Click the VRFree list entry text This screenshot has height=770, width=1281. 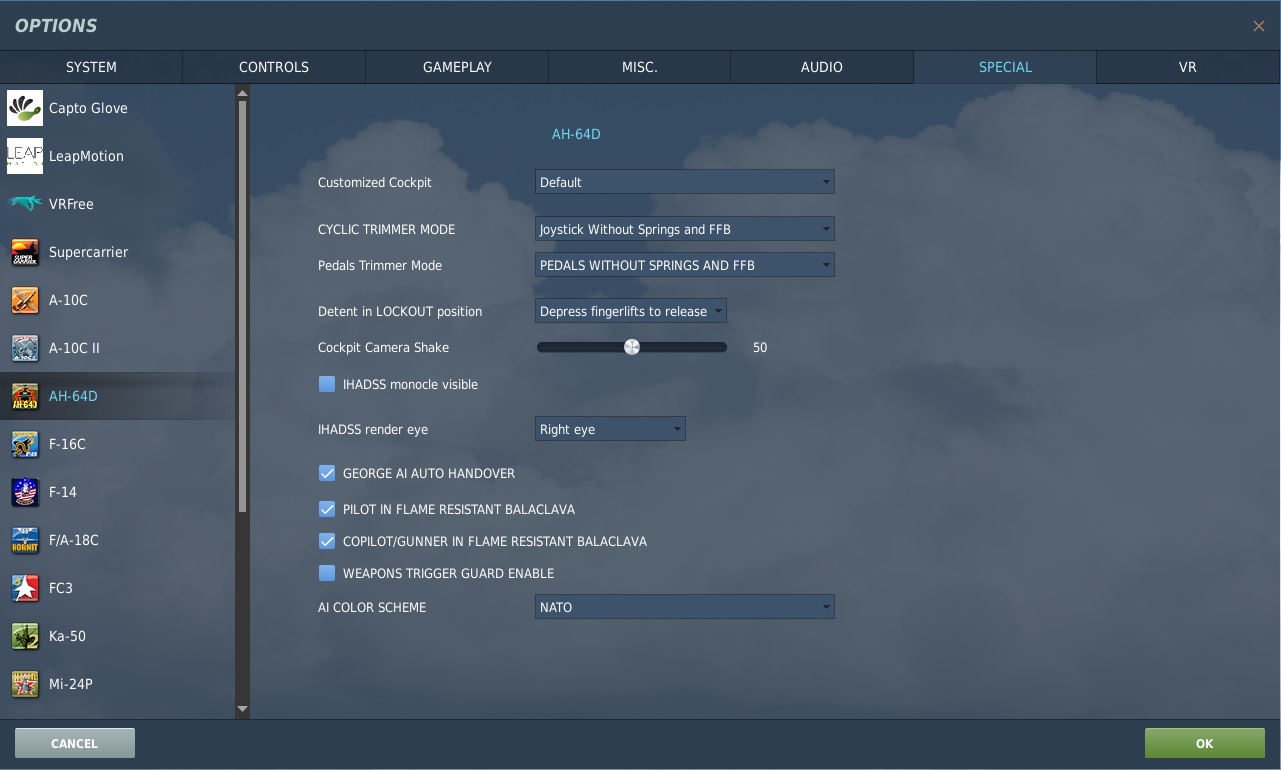point(71,204)
